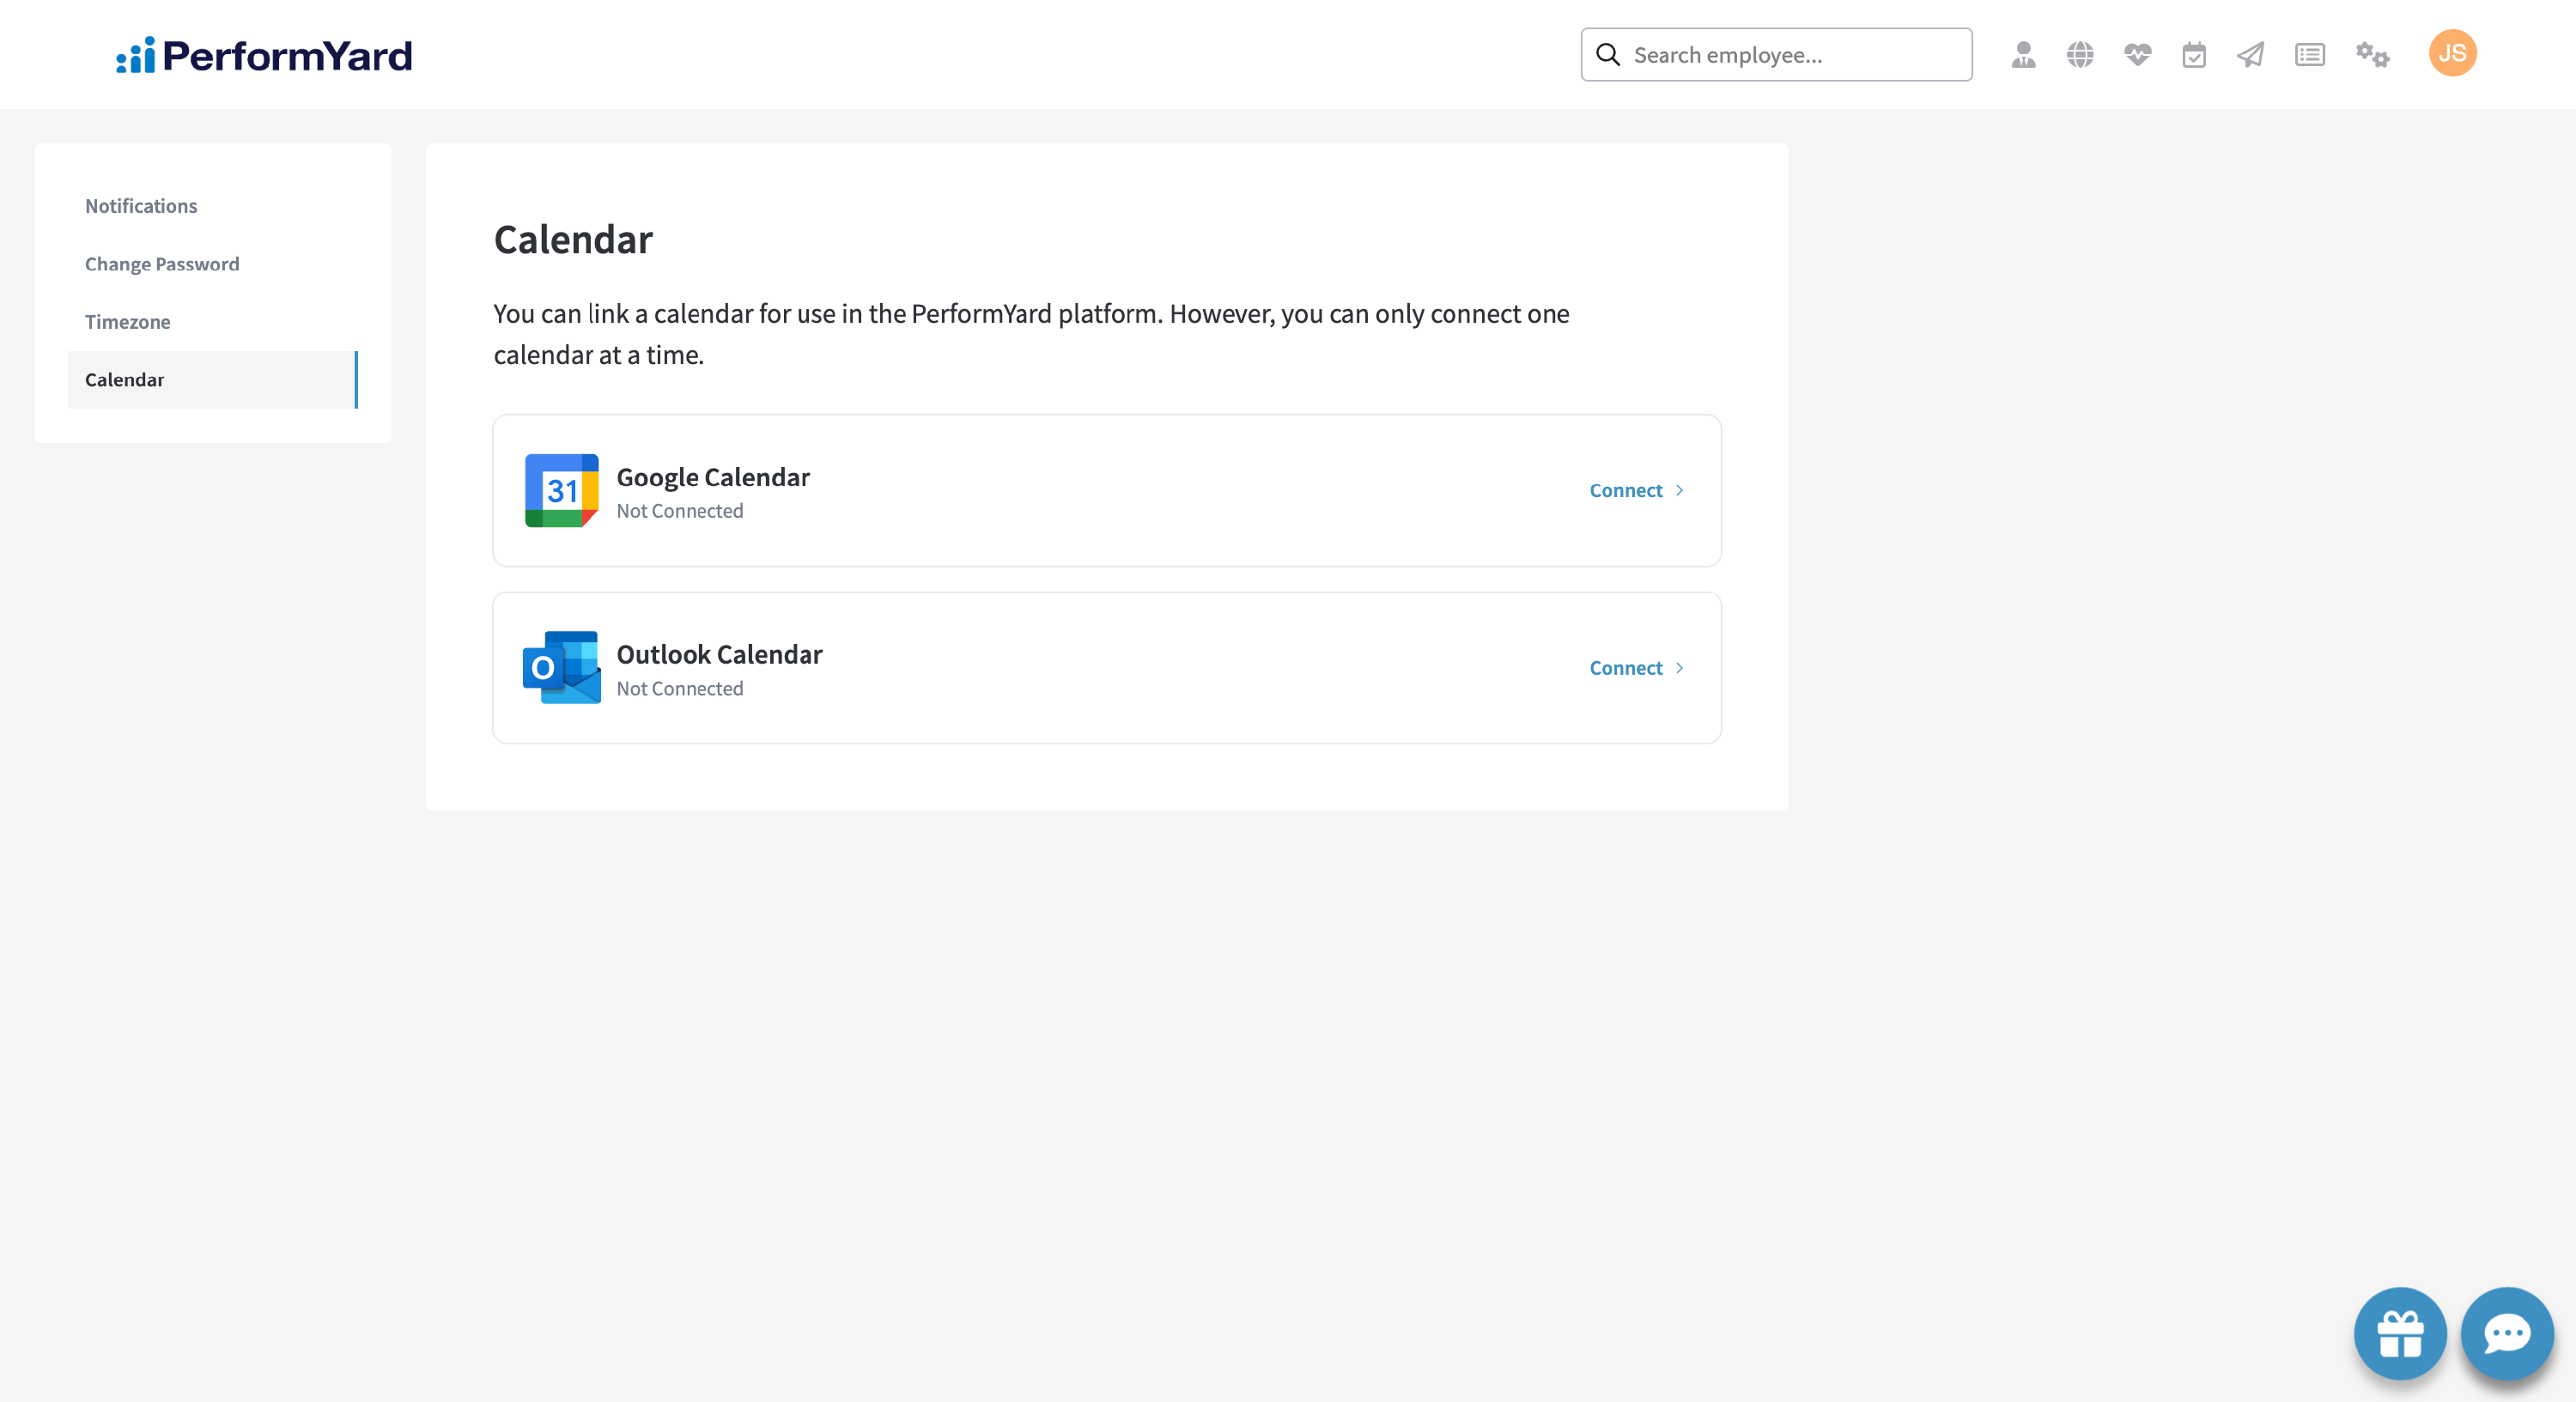Click the calendar checkmark icon in header
Viewport: 2576px width, 1402px height.
[2194, 54]
